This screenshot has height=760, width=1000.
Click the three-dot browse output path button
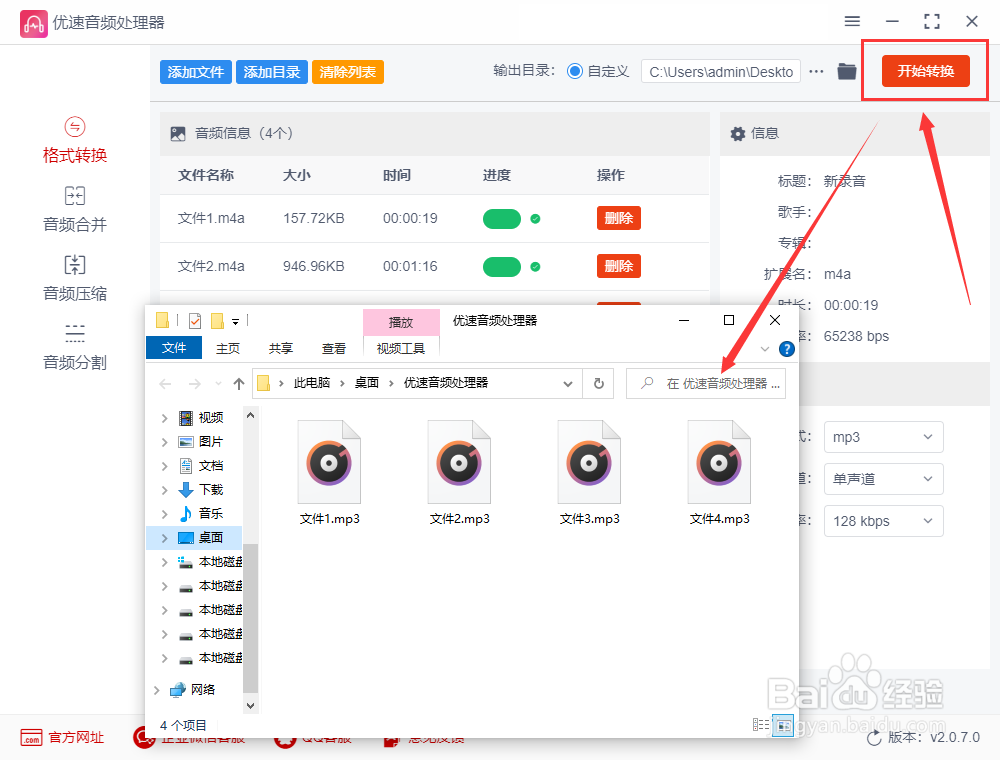tap(816, 71)
